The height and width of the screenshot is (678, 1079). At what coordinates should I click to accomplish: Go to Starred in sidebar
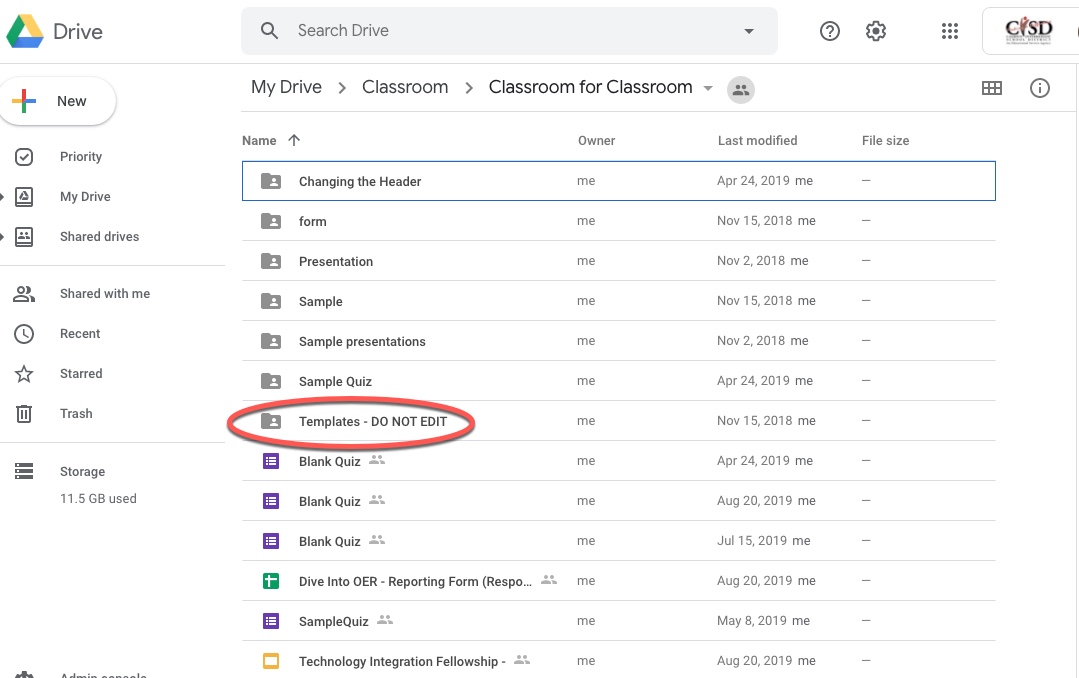(x=81, y=374)
